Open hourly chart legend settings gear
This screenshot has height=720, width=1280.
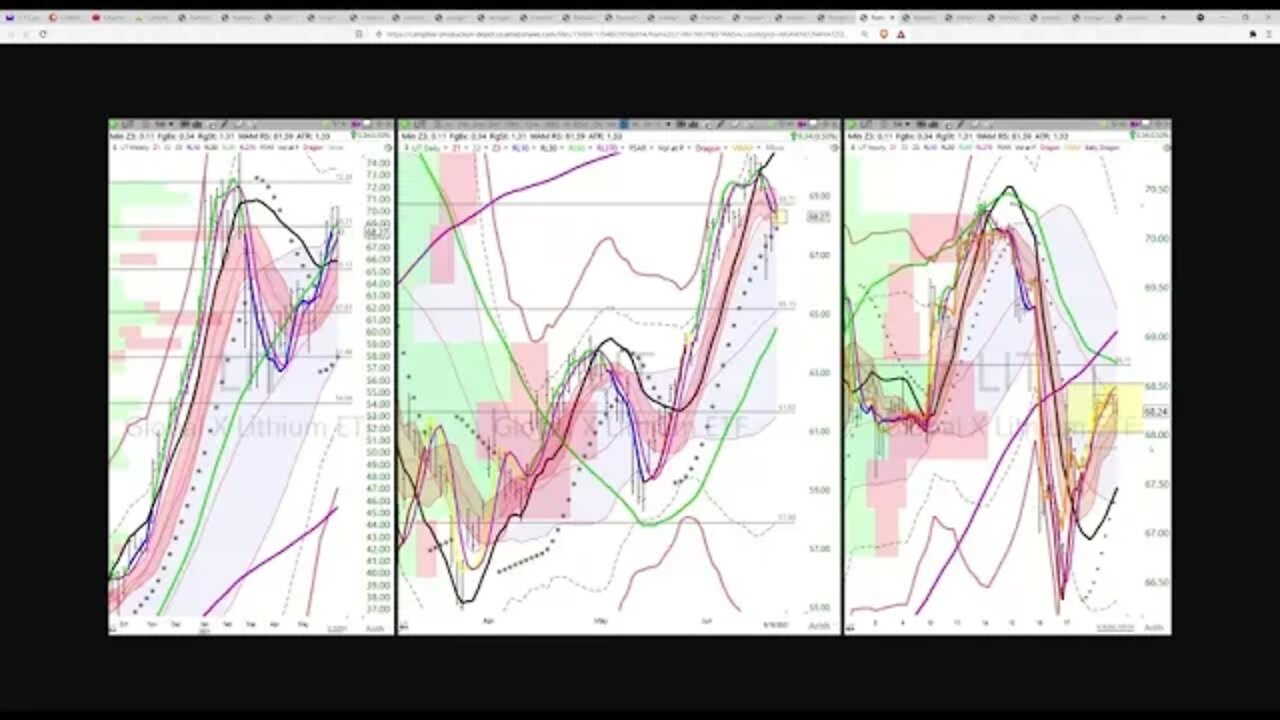click(x=1167, y=148)
